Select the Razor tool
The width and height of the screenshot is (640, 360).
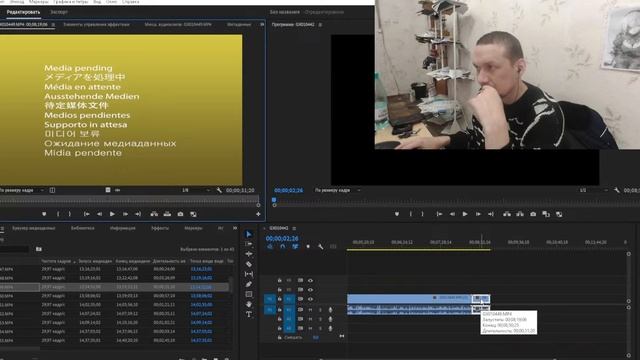click(249, 264)
